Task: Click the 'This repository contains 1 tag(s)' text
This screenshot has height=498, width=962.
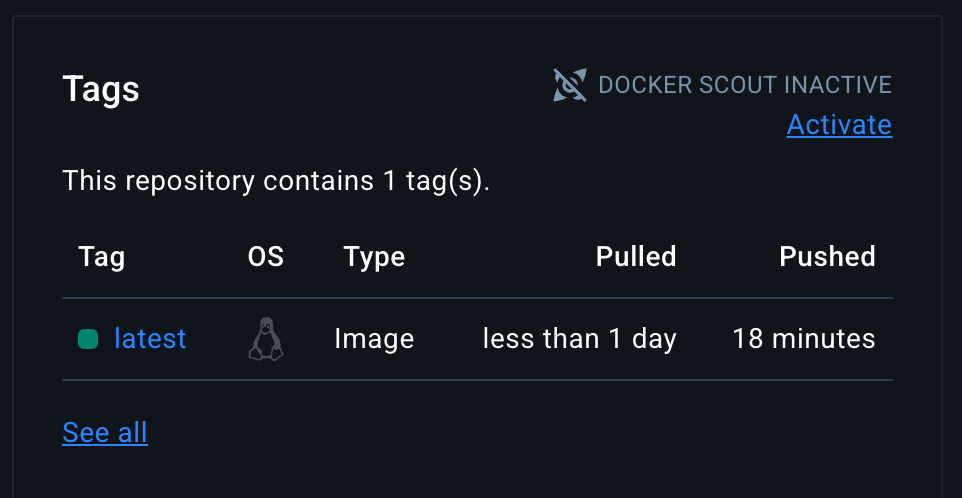Action: (x=276, y=181)
